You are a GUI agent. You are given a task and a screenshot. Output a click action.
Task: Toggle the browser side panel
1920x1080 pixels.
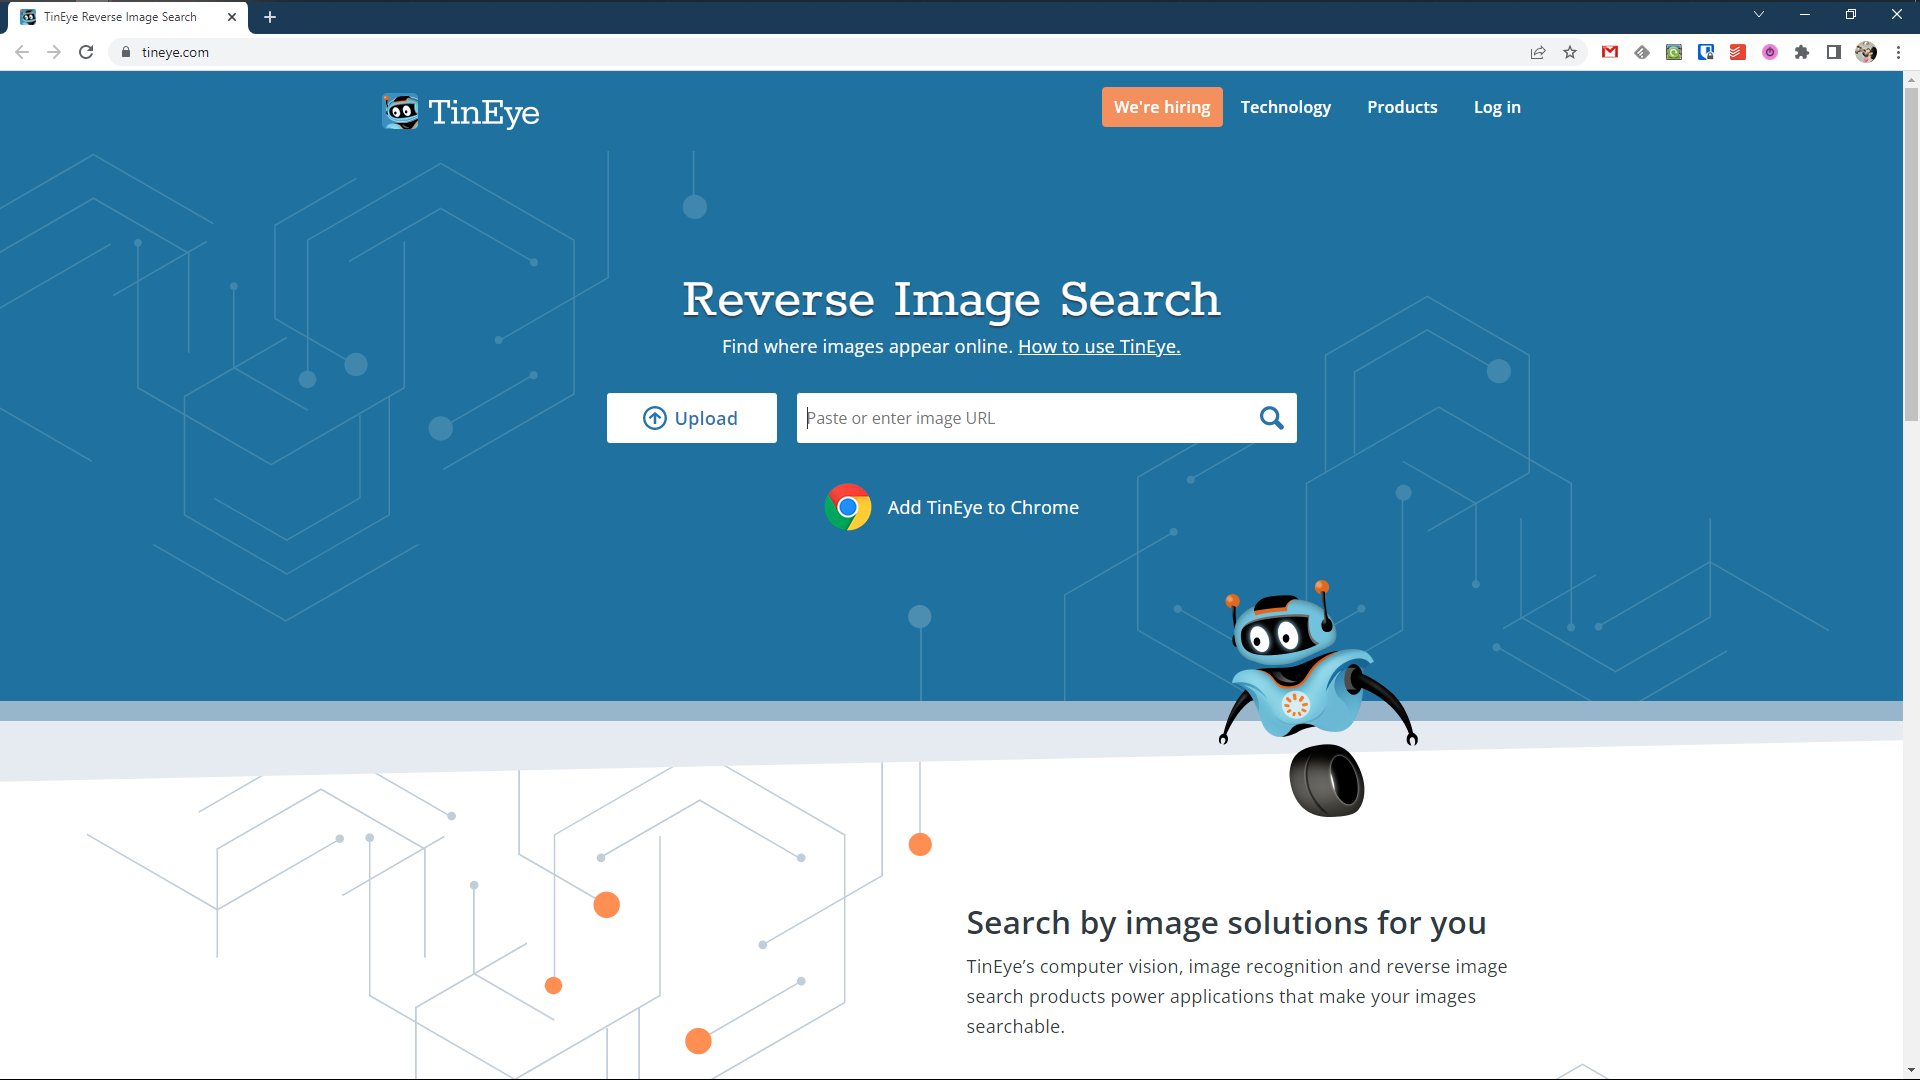(1834, 52)
